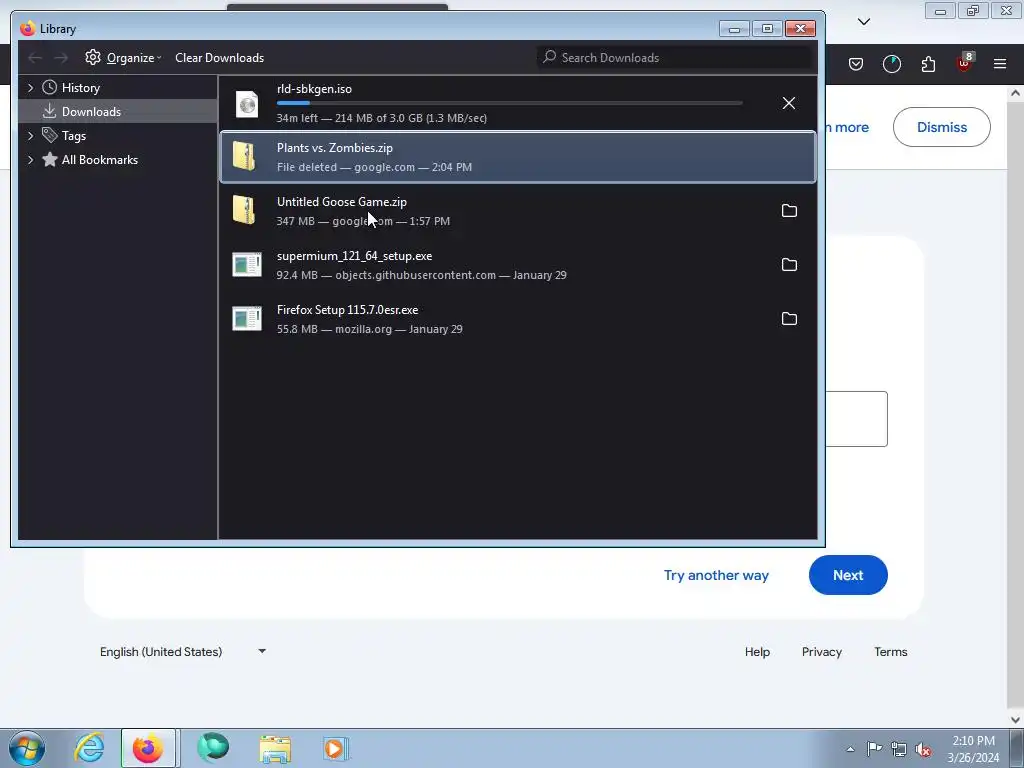Open the Windows Start orb
Viewport: 1024px width, 768px height.
(x=27, y=748)
